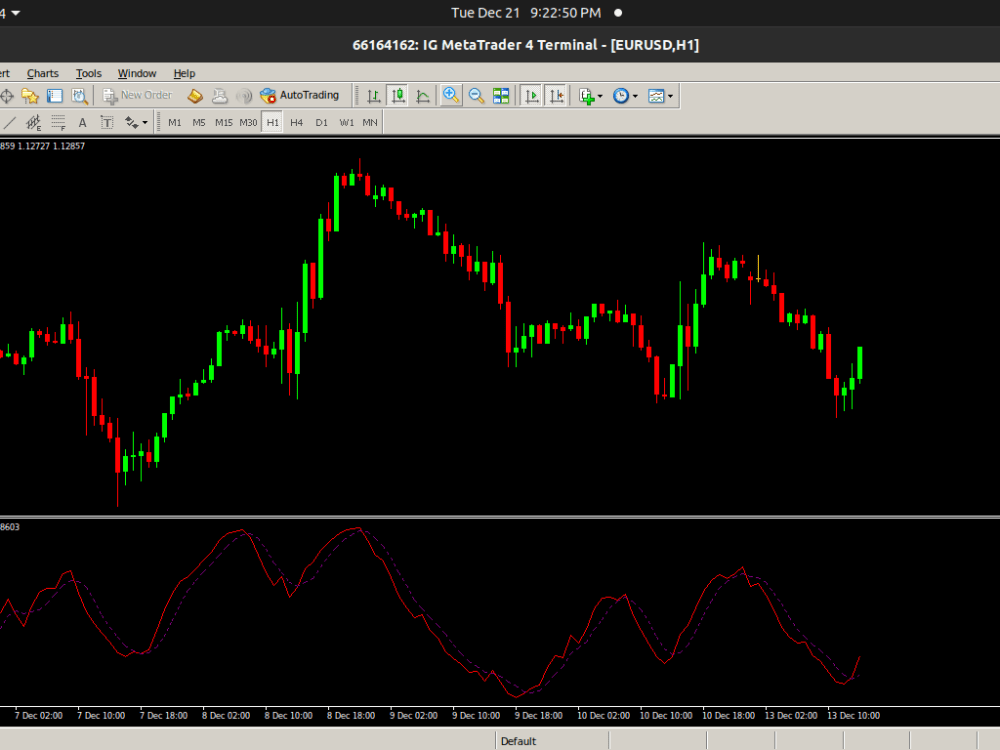Set timeframe to M15
Screen dimensions: 1000x750
pyautogui.click(x=224, y=122)
